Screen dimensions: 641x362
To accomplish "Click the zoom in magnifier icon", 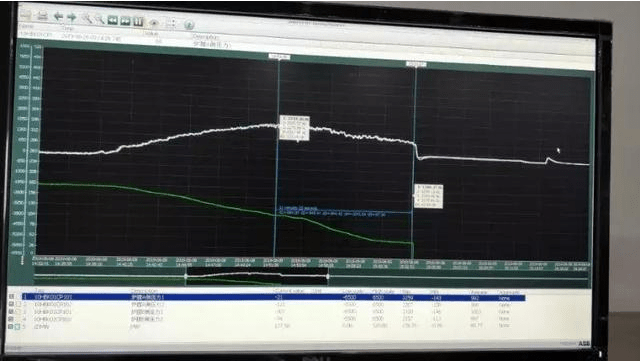I will [86, 18].
